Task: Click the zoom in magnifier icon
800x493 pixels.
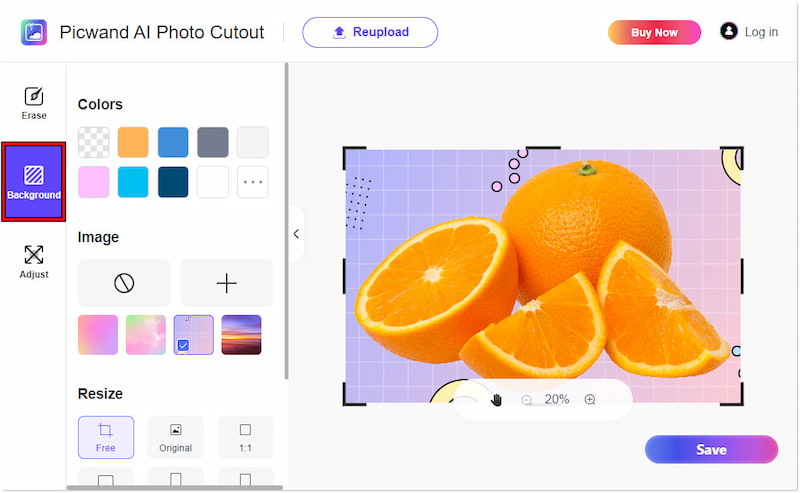Action: point(590,400)
